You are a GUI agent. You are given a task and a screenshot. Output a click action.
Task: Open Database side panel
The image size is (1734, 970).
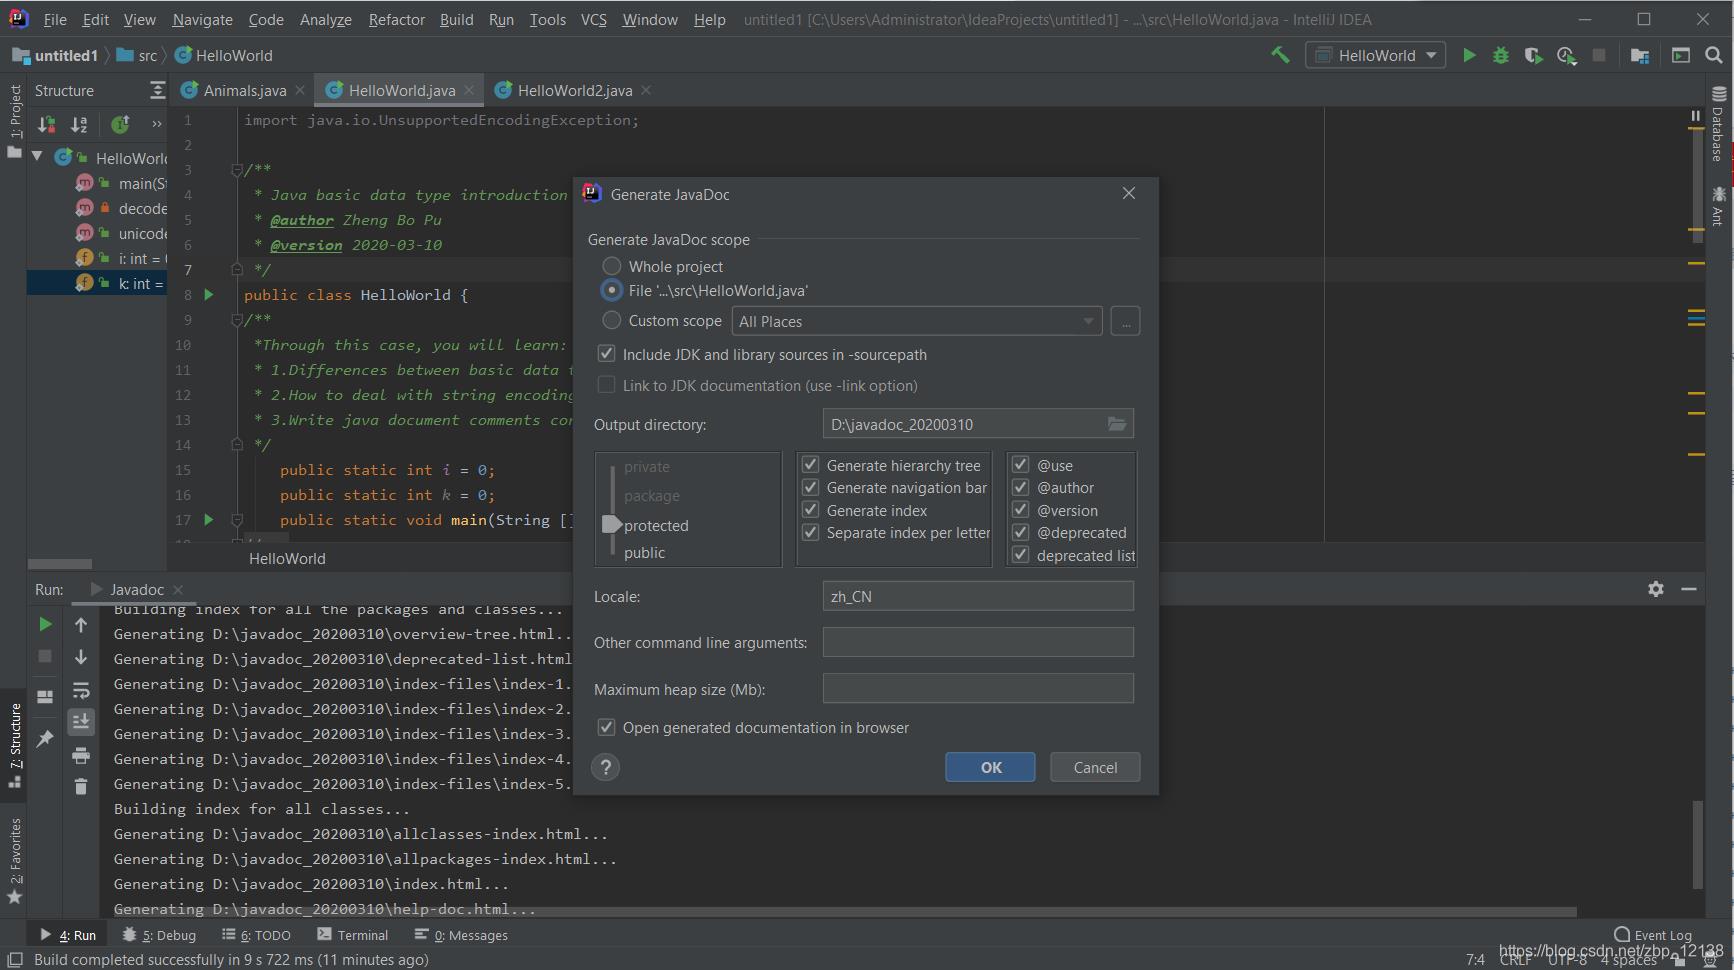pos(1718,123)
